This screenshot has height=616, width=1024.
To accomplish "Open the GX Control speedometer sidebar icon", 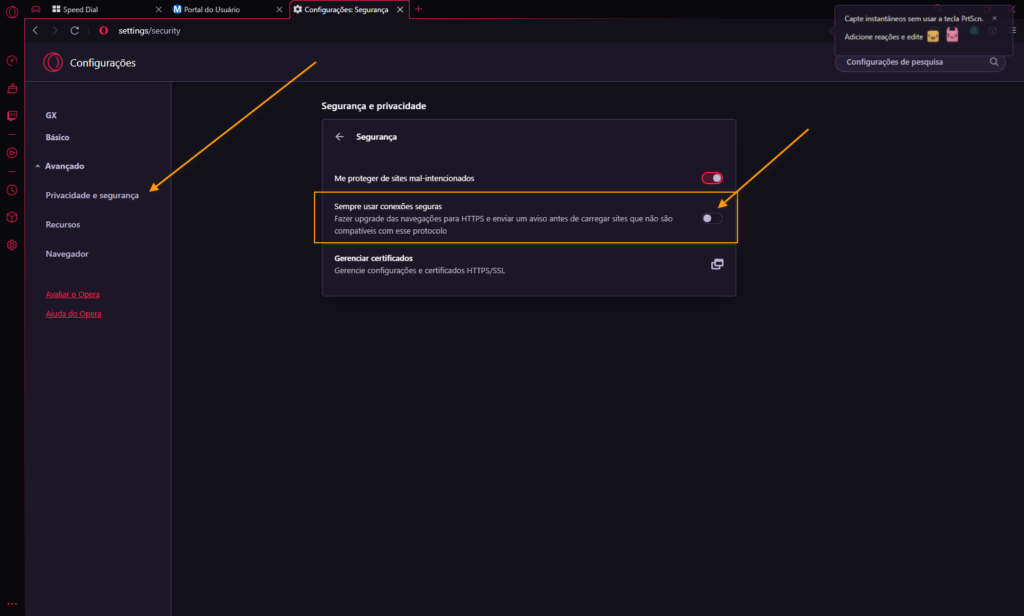I will point(12,60).
